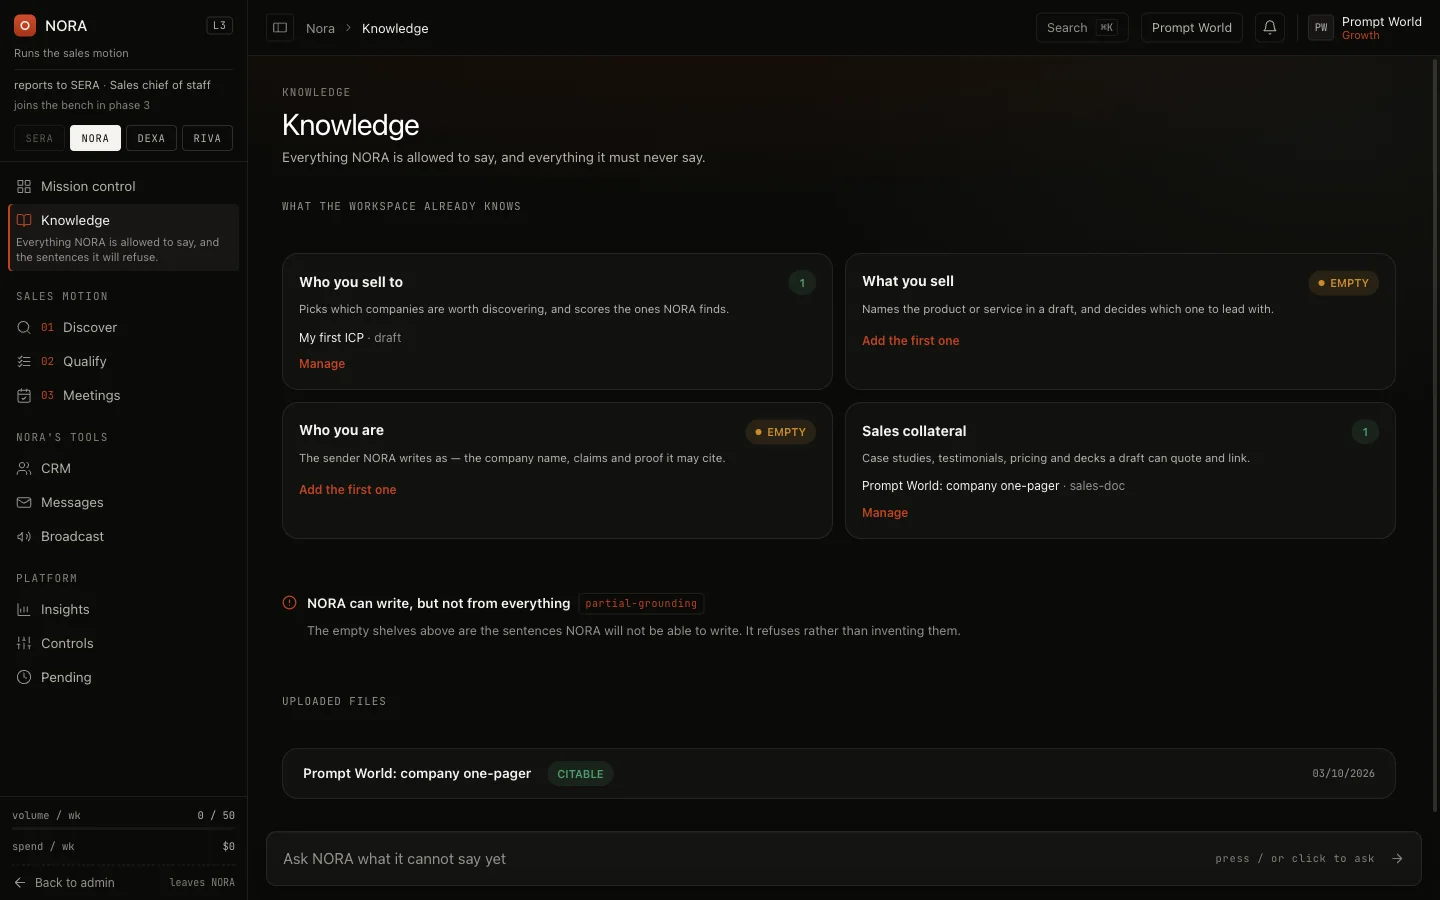Click the CITABLE badge on uploaded file
The height and width of the screenshot is (900, 1440).
(x=580, y=774)
